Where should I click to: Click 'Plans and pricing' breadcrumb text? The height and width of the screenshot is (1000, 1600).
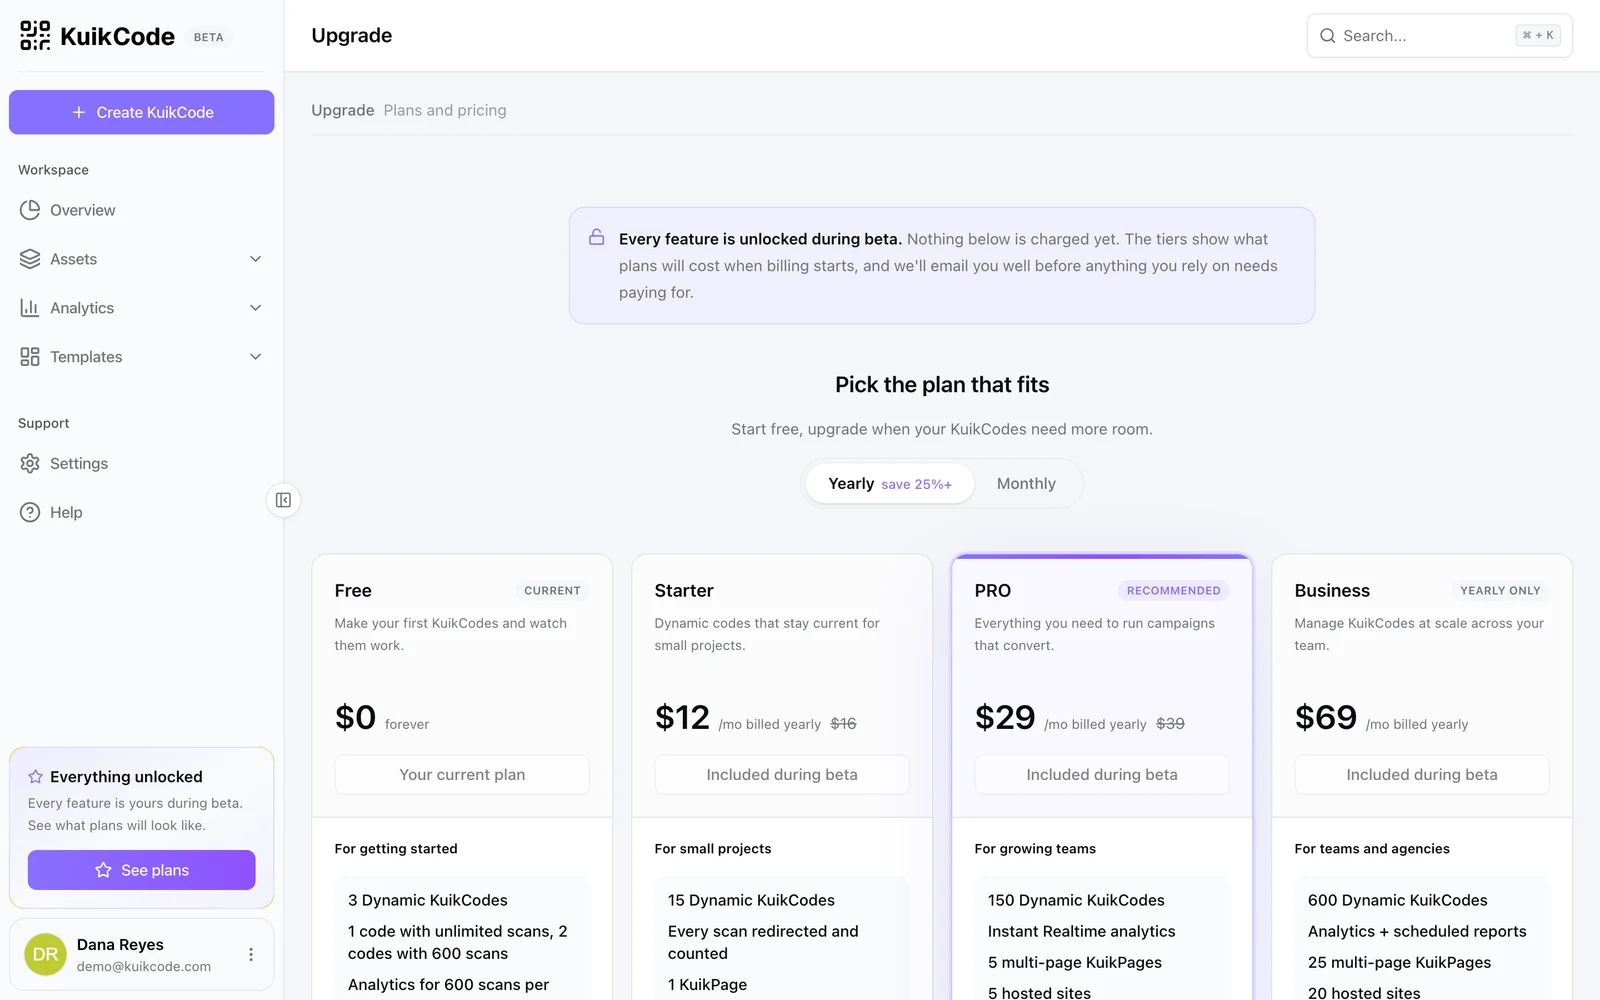(445, 110)
